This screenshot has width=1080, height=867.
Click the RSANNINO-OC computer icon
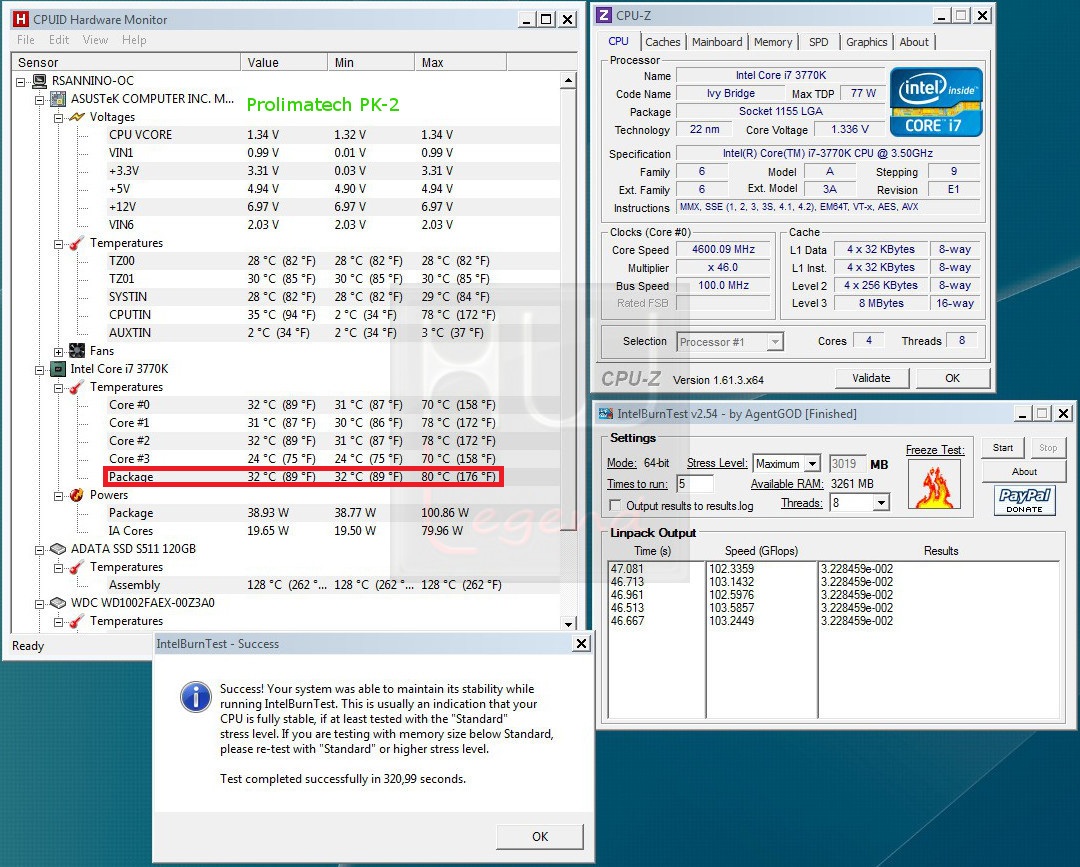click(x=39, y=81)
